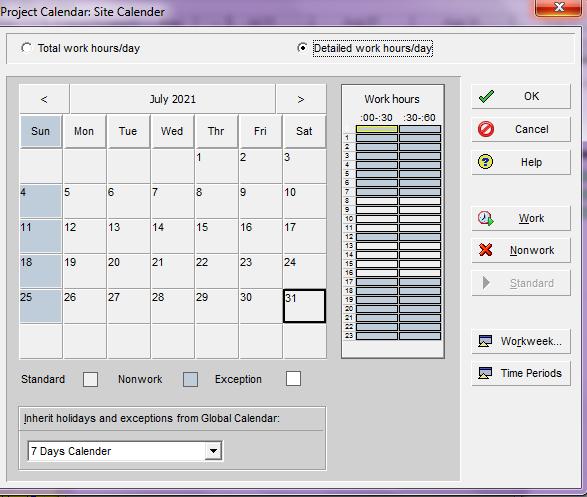
Task: Open Help via the question mark icon
Action: tap(486, 162)
